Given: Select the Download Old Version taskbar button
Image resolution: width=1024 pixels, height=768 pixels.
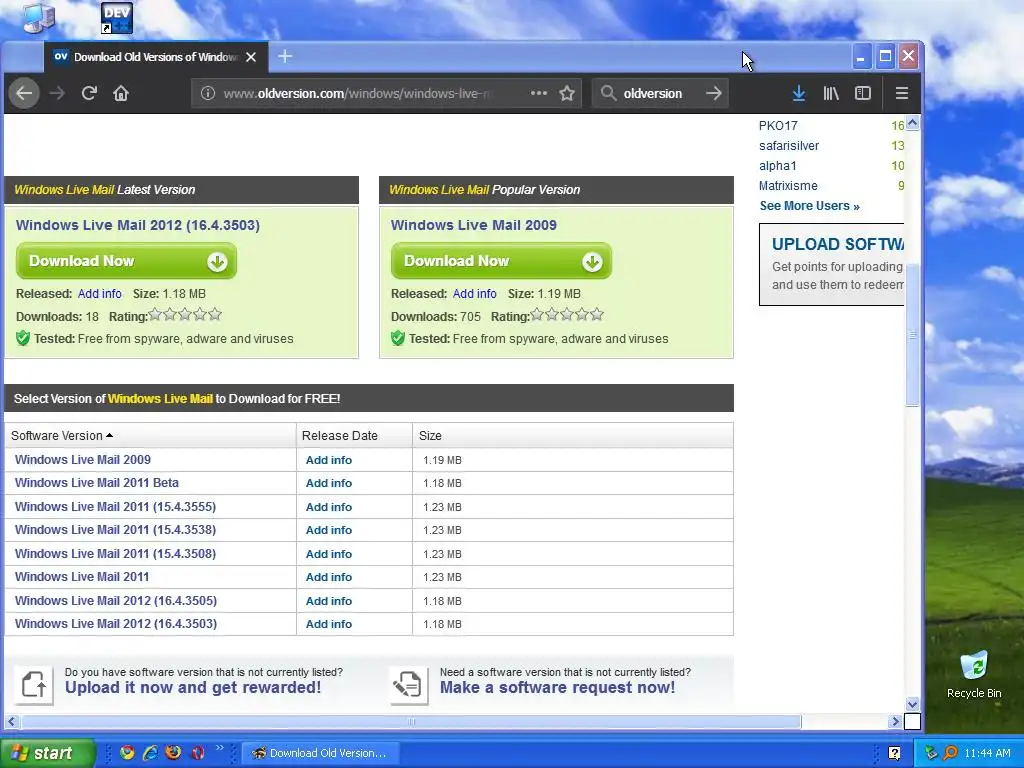Looking at the screenshot, I should (320, 753).
